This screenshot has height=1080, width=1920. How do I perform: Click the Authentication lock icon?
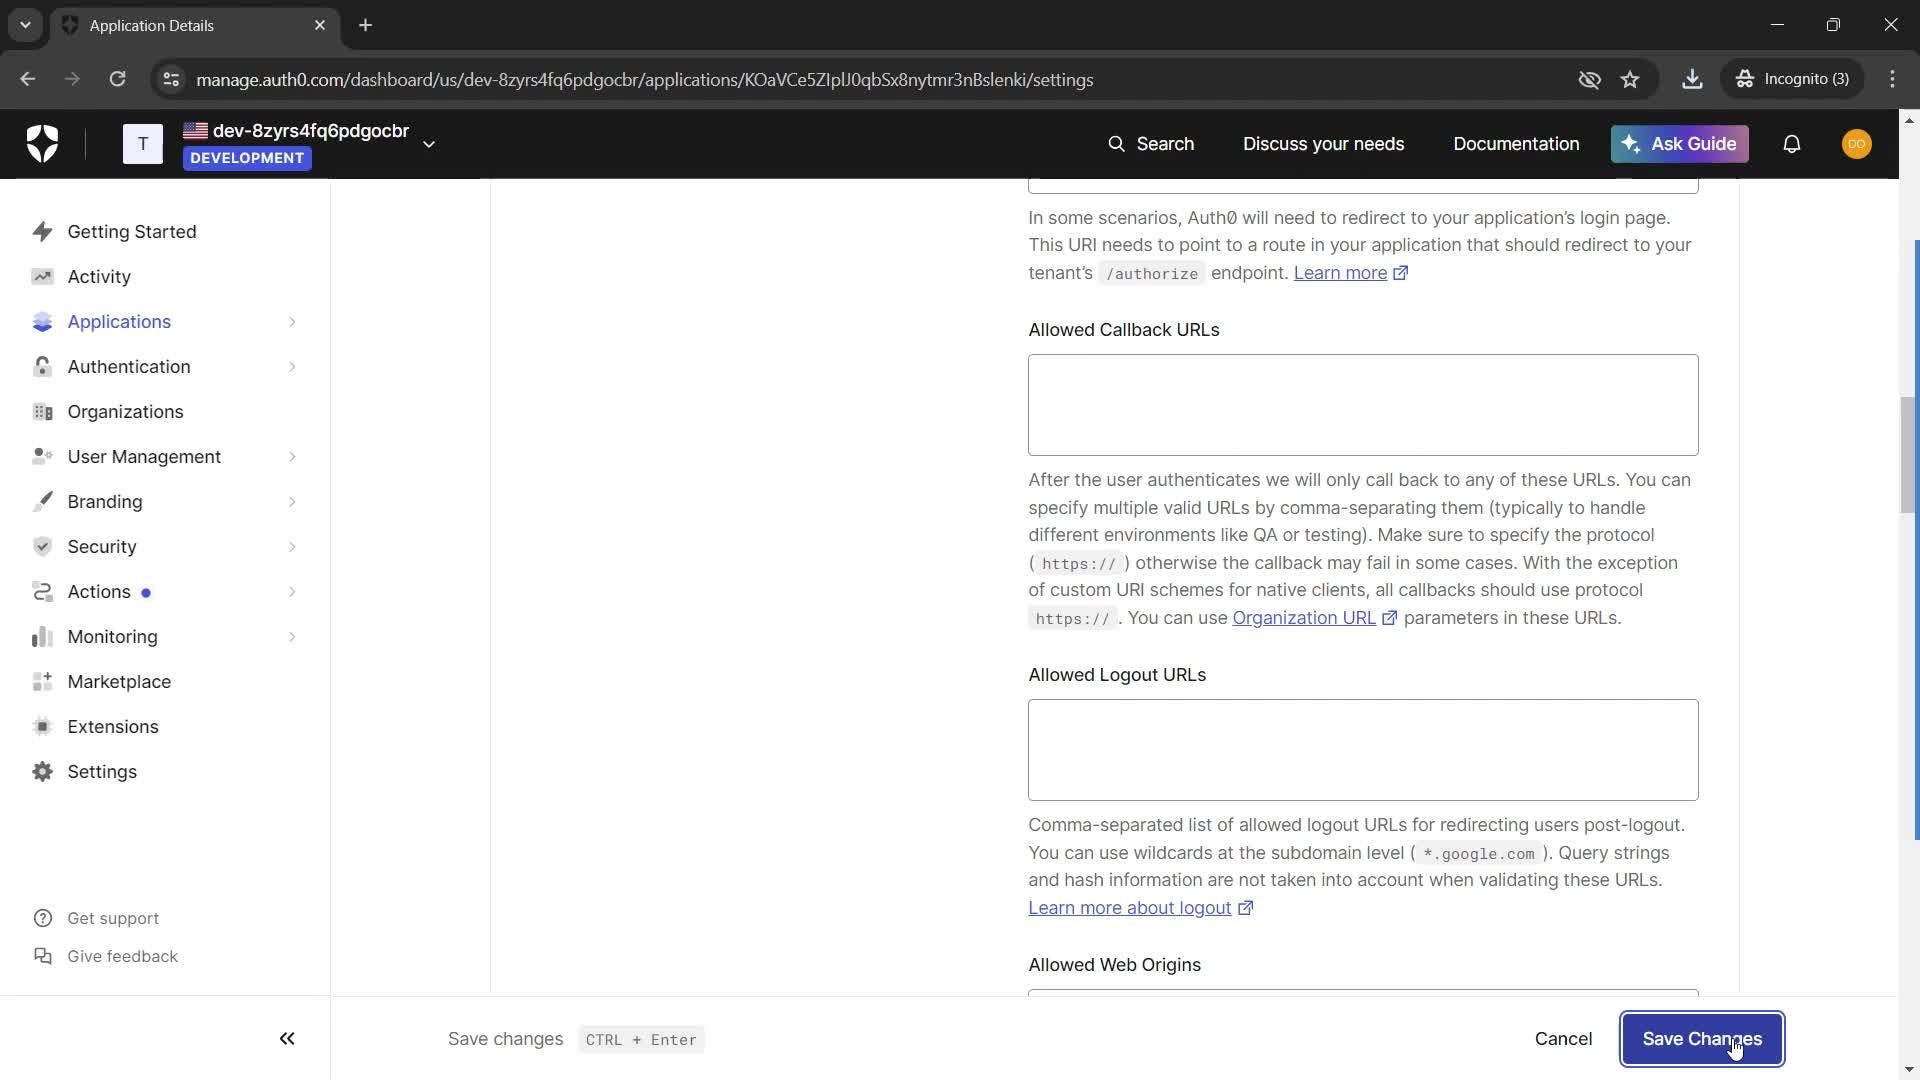click(42, 367)
